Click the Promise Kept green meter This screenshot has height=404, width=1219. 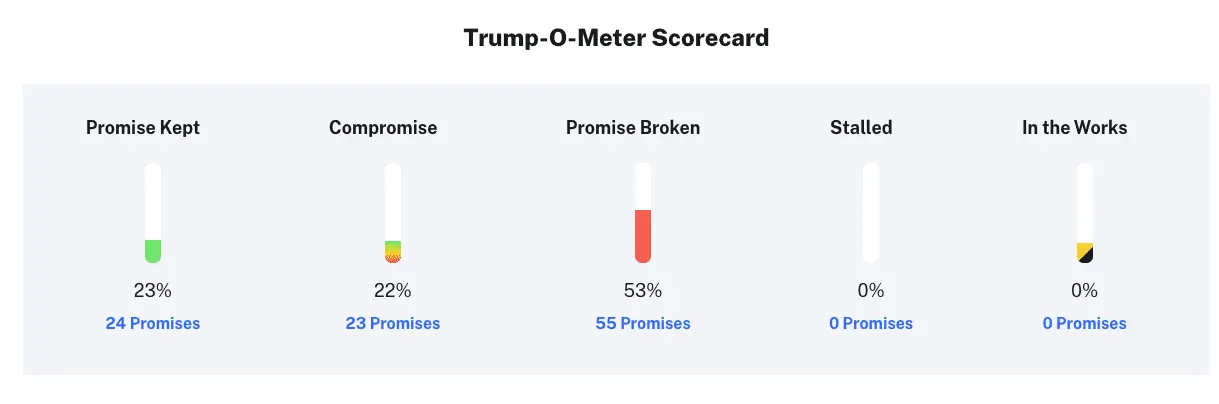click(153, 213)
